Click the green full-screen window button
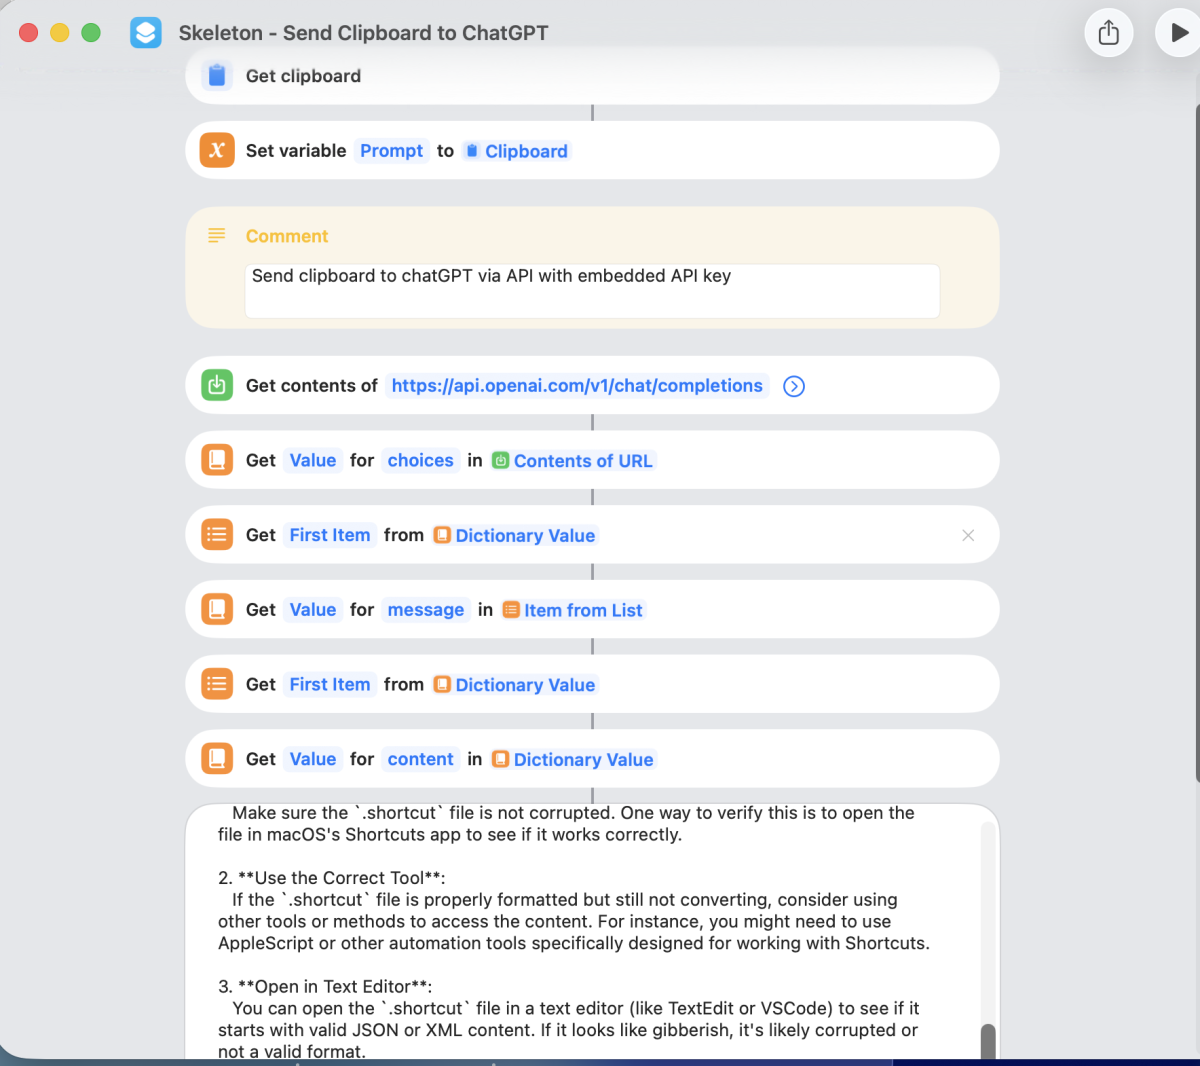The height and width of the screenshot is (1066, 1200). pos(91,33)
